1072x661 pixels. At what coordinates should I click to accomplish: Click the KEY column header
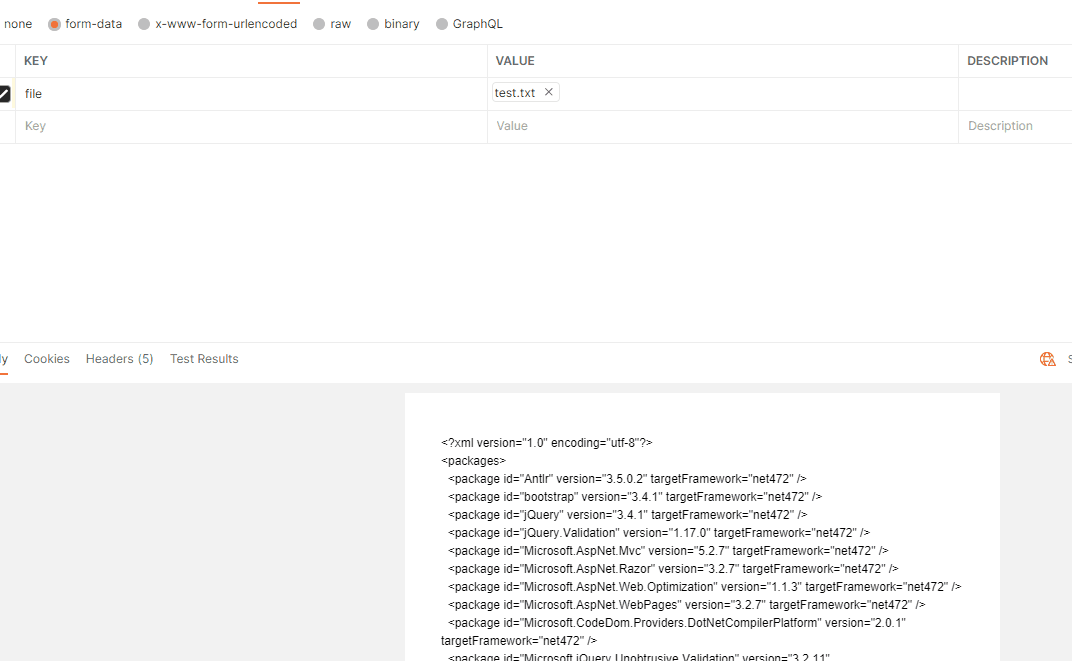coord(36,61)
